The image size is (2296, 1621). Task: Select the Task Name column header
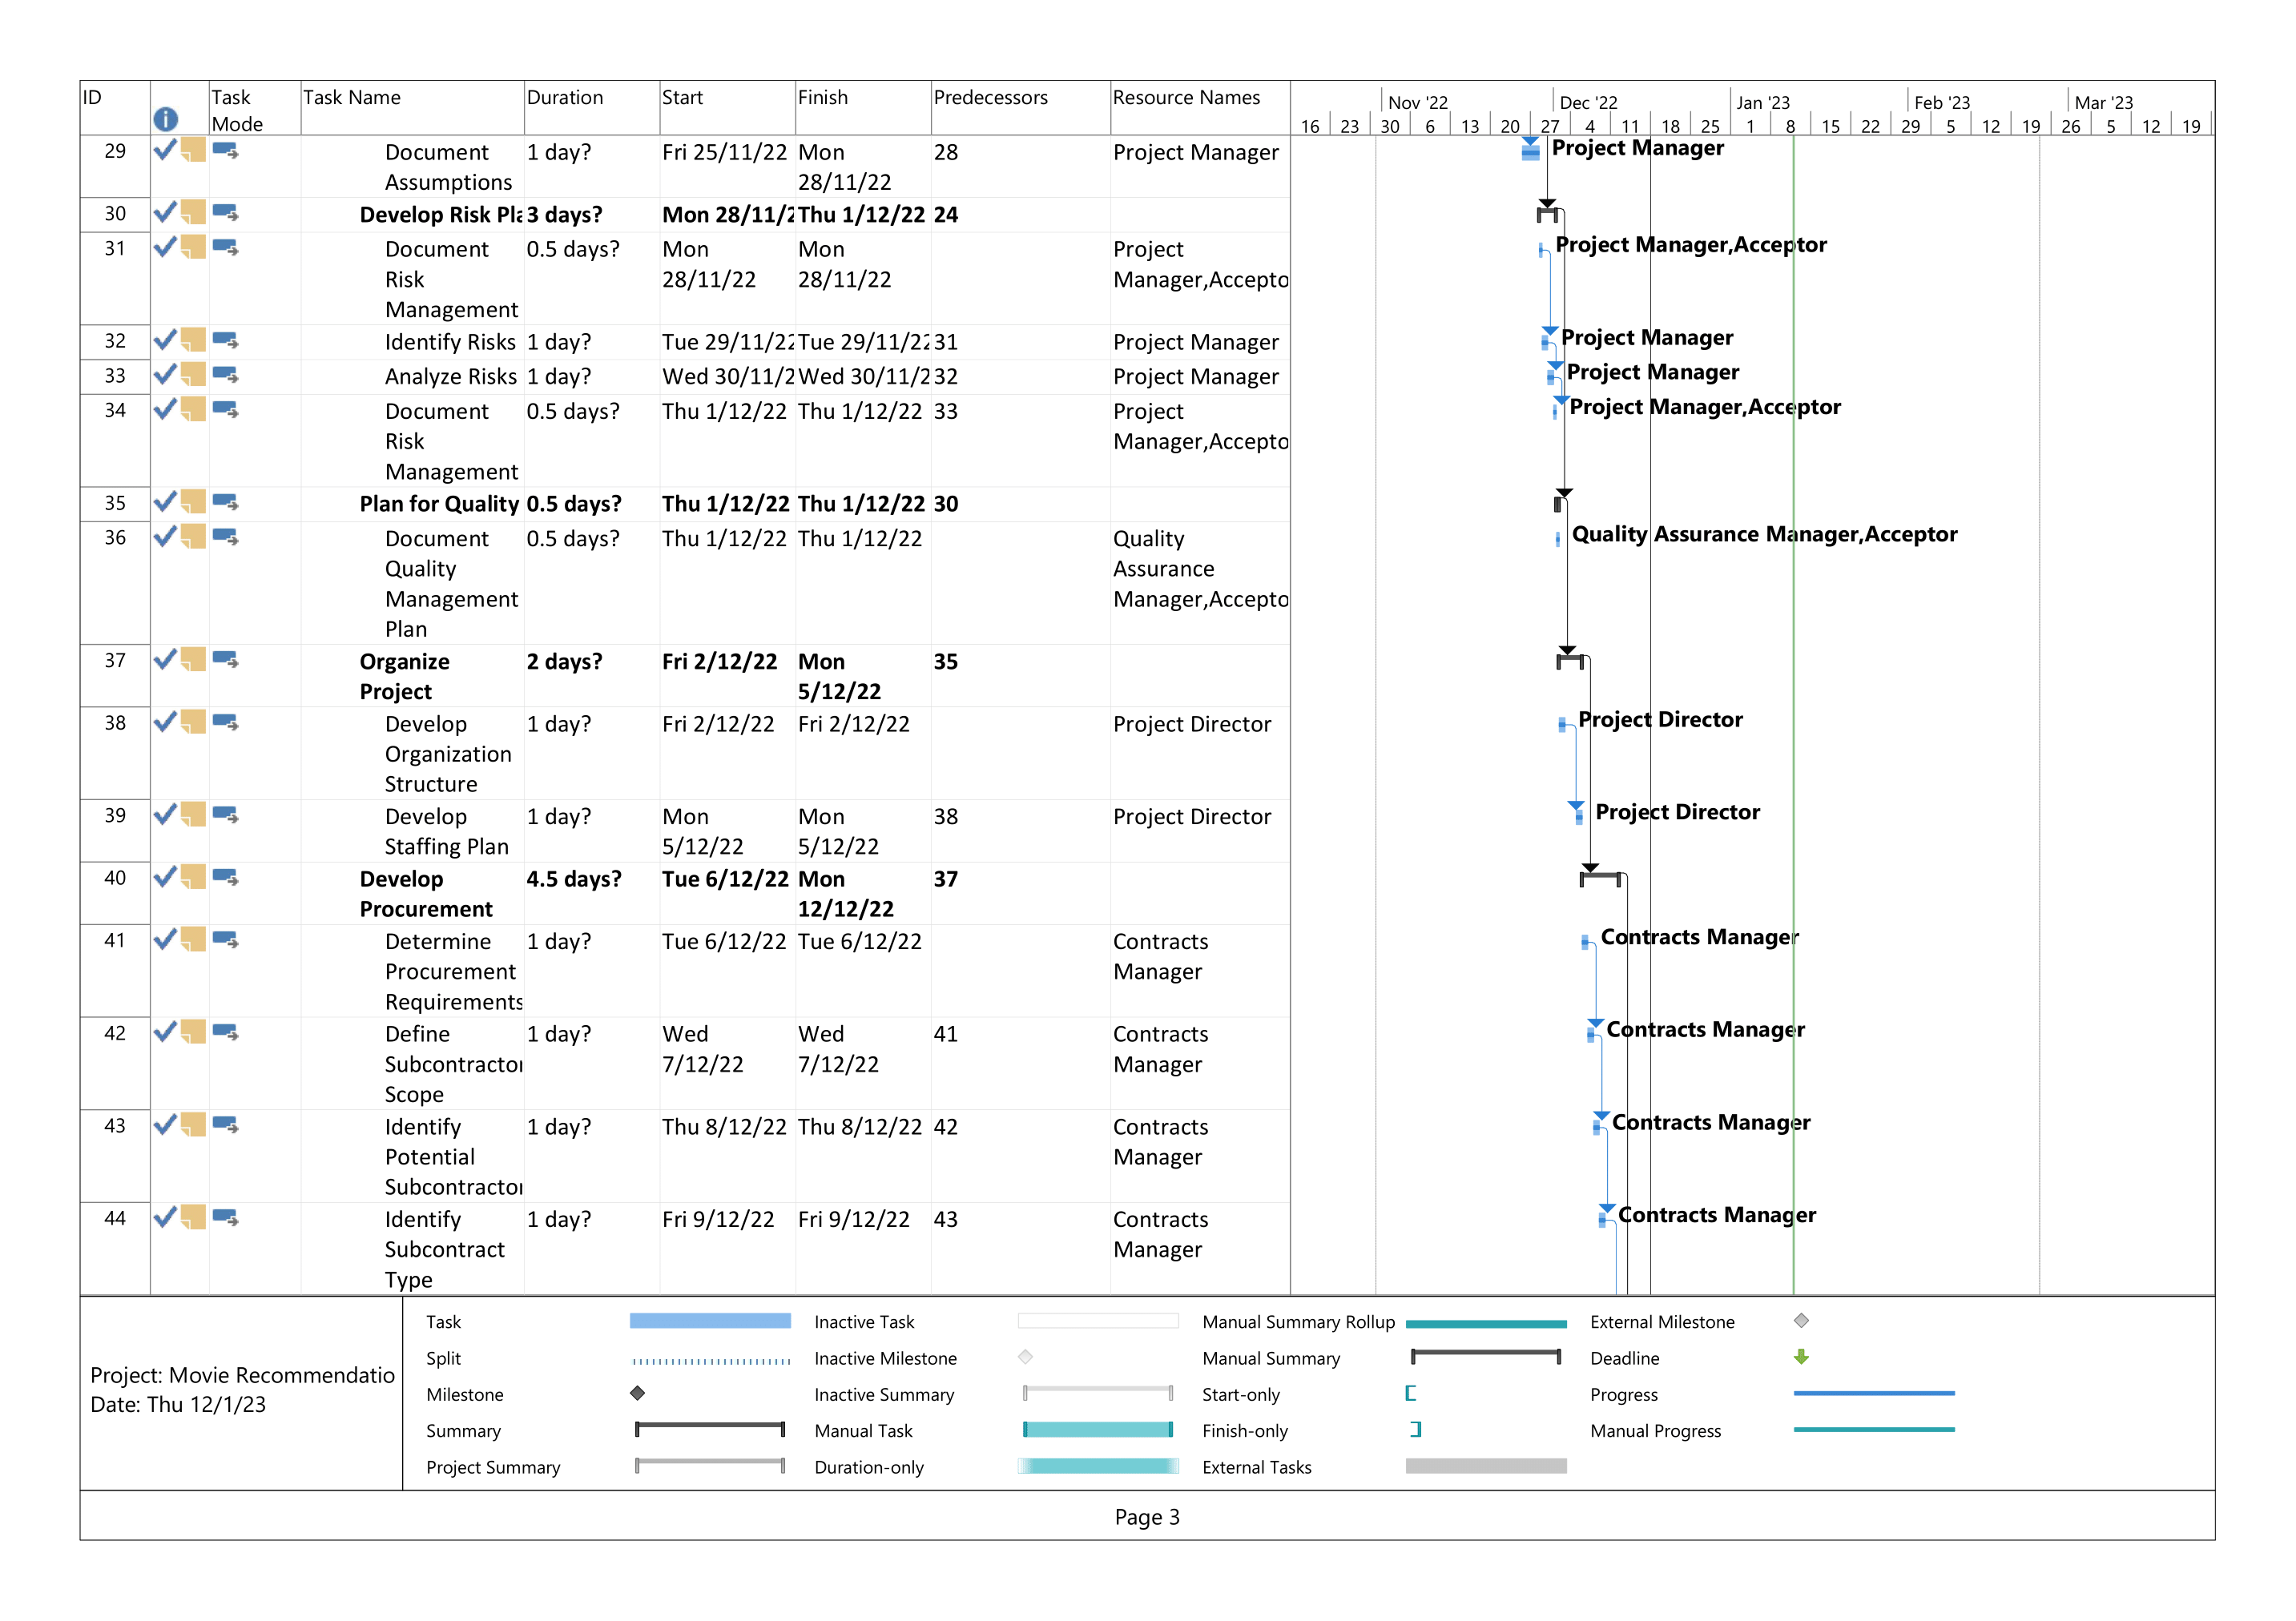(350, 97)
